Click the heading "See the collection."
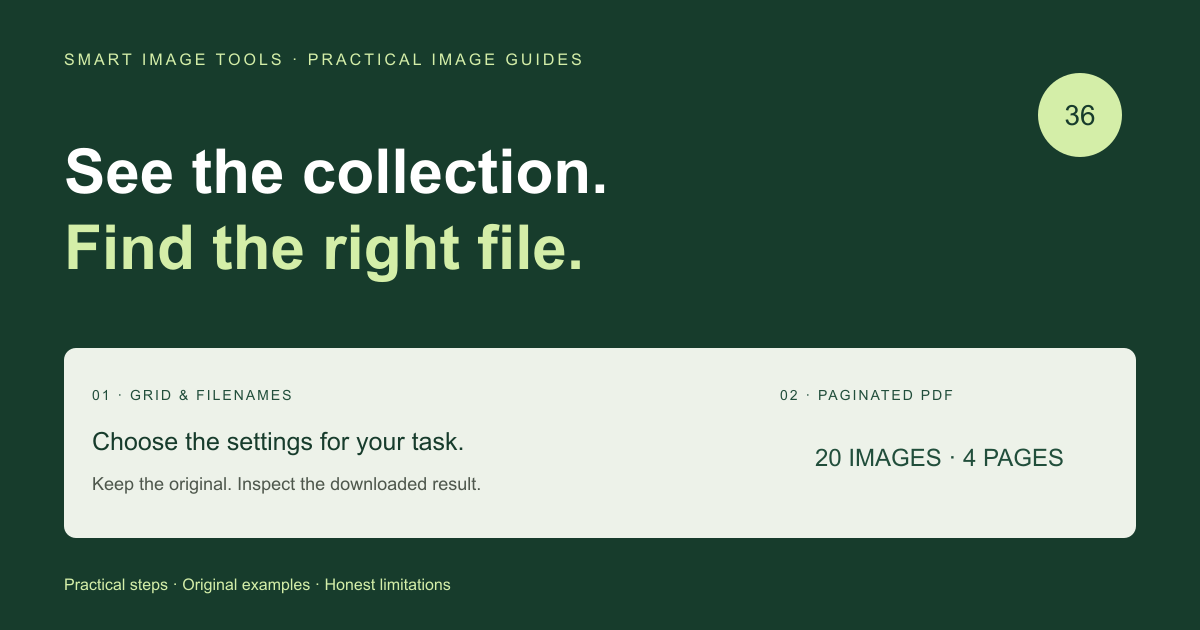Screen dimensions: 1200x630 pyautogui.click(x=336, y=172)
